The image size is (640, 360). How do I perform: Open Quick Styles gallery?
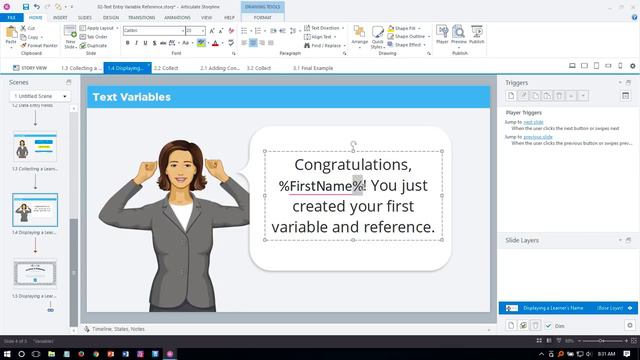pos(377,37)
